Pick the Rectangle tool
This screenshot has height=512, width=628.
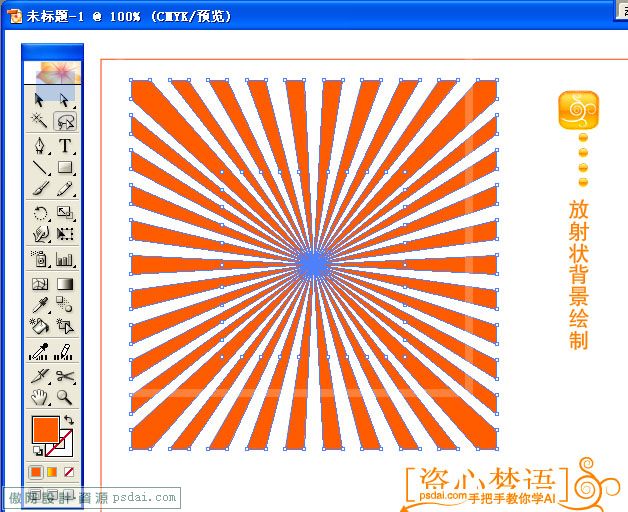pos(65,167)
